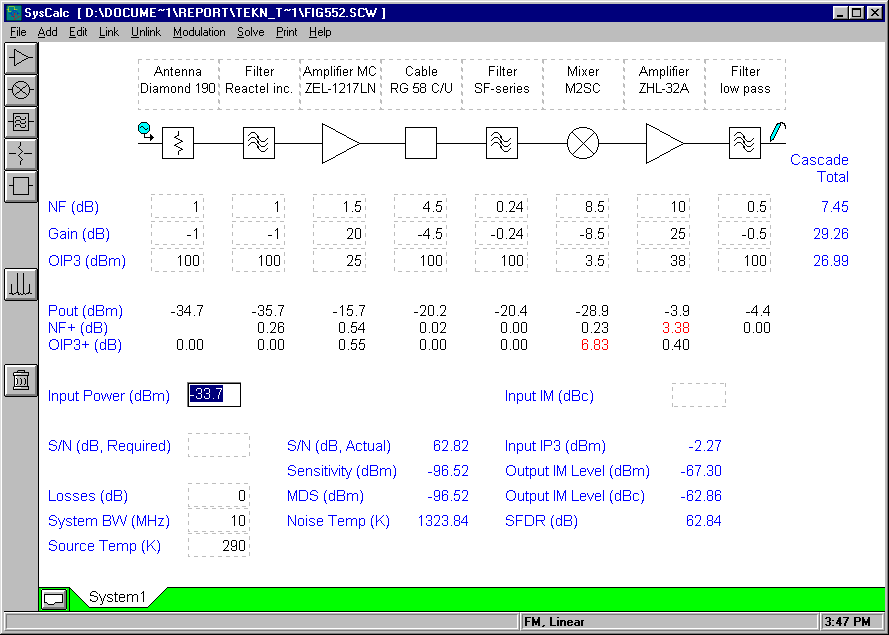Click the Antenna Diamond 190 name box
The height and width of the screenshot is (635, 889).
pos(177,80)
